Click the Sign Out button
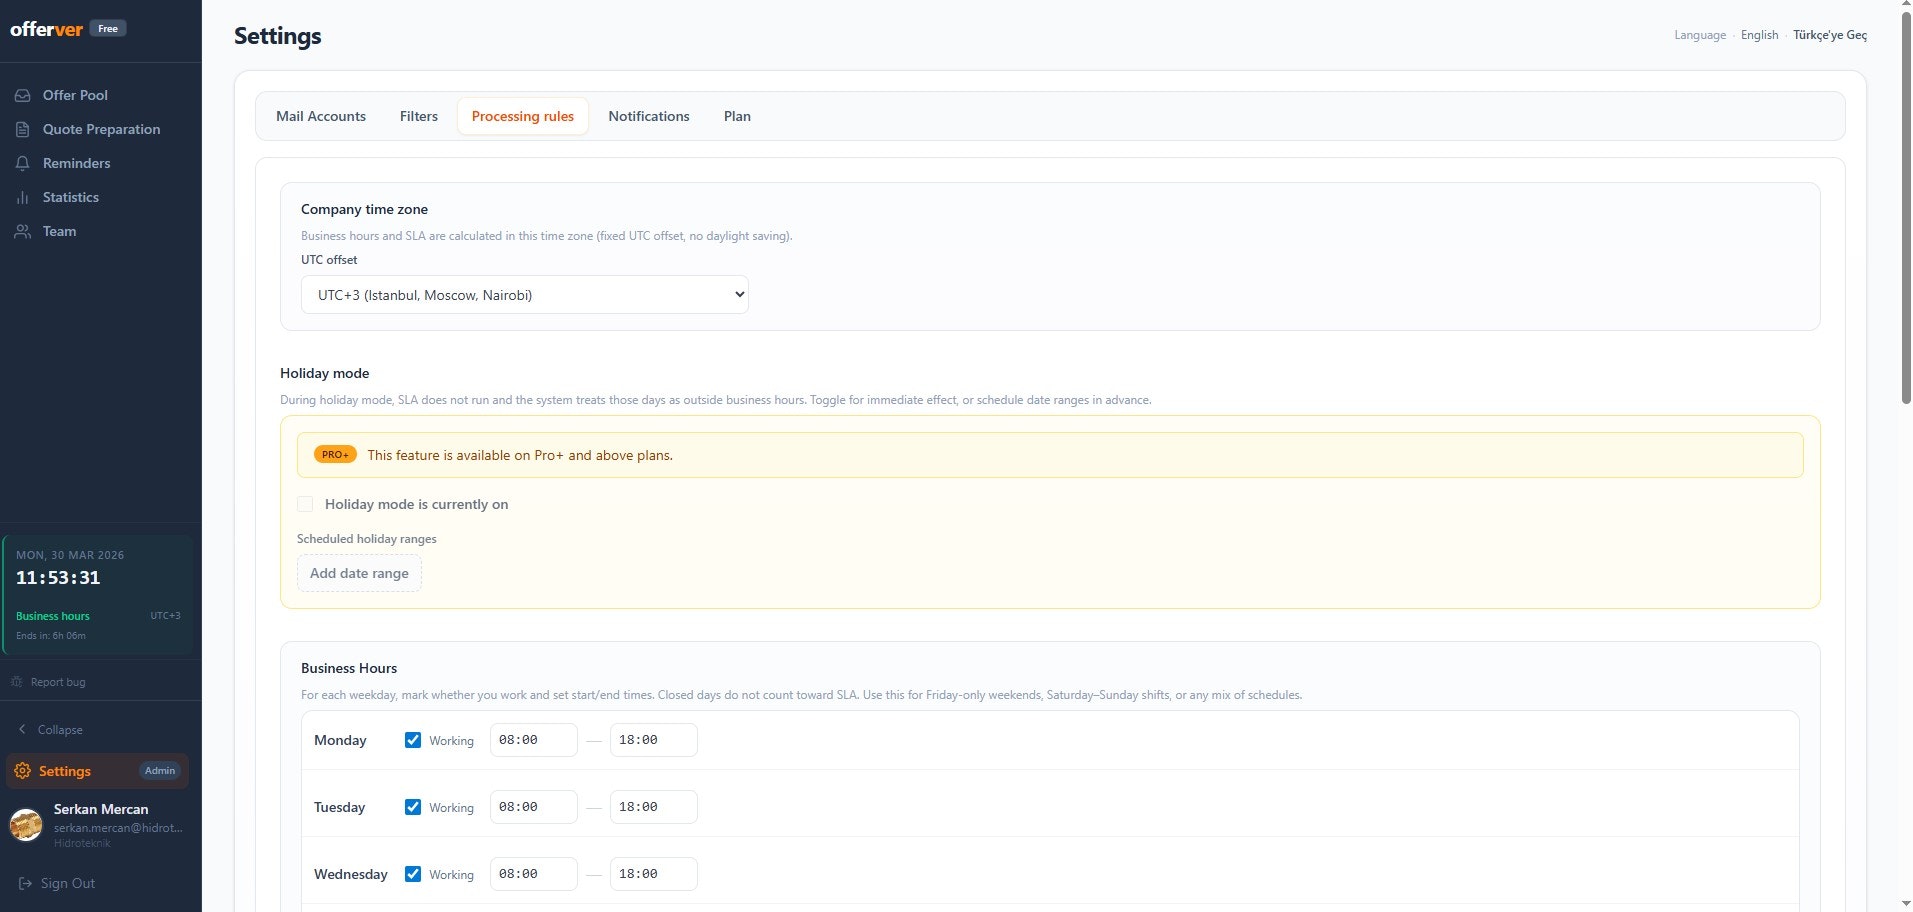1913x912 pixels. tap(57, 883)
